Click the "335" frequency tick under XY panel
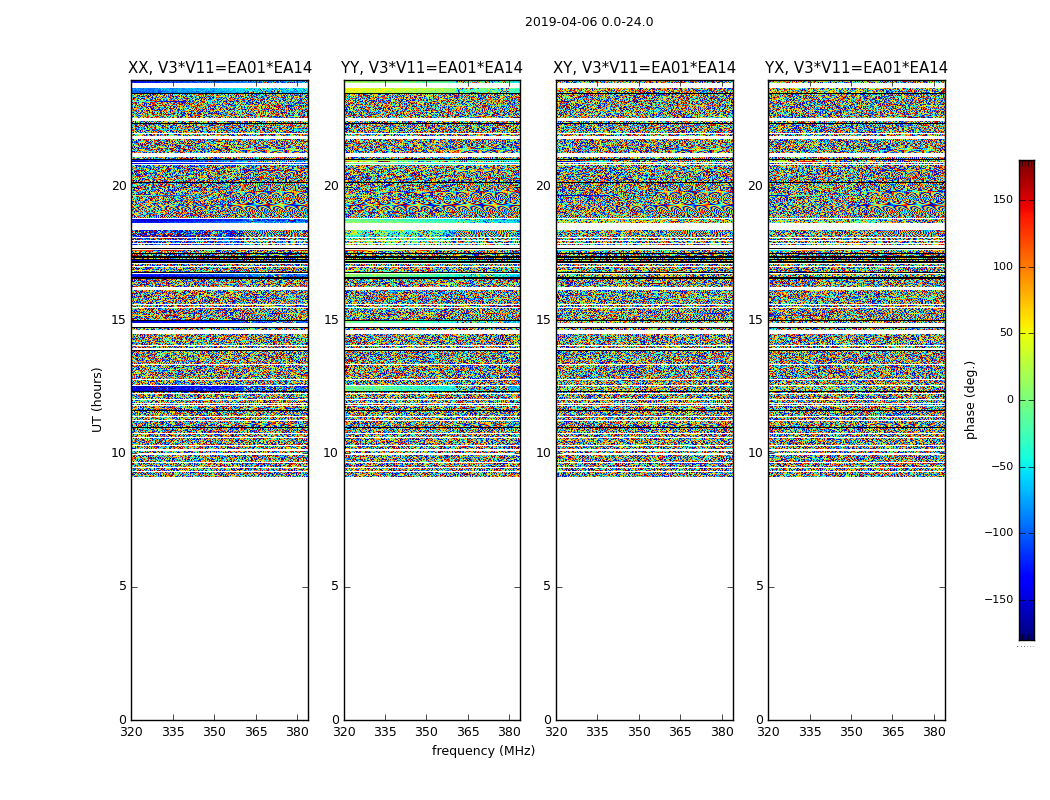This screenshot has height=800, width=1050. (x=597, y=732)
